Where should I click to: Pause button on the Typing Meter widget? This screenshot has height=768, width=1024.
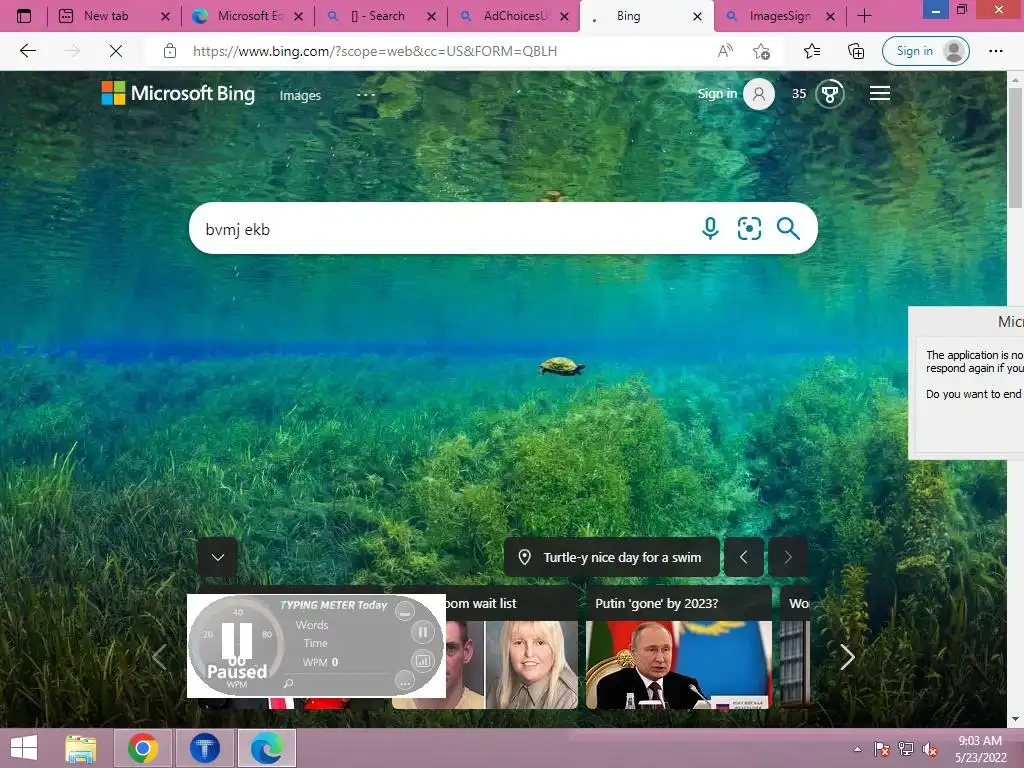(423, 632)
